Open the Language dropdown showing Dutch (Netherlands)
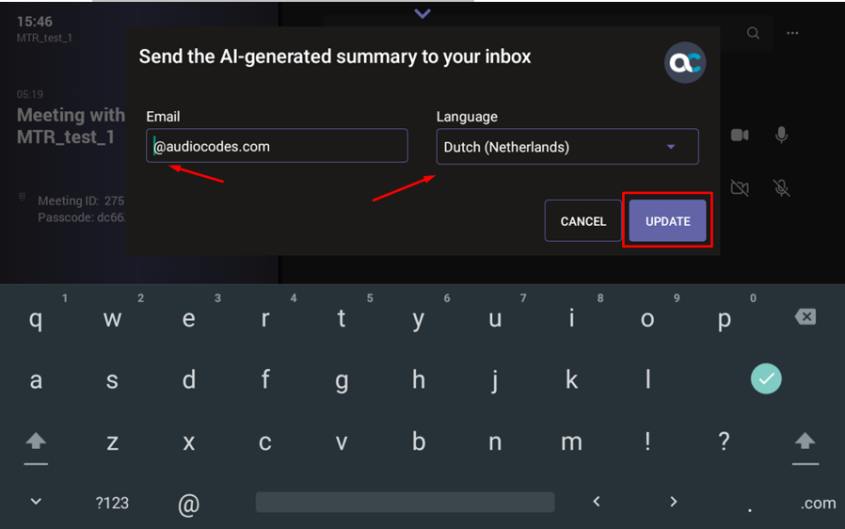The image size is (845, 529). (x=567, y=147)
